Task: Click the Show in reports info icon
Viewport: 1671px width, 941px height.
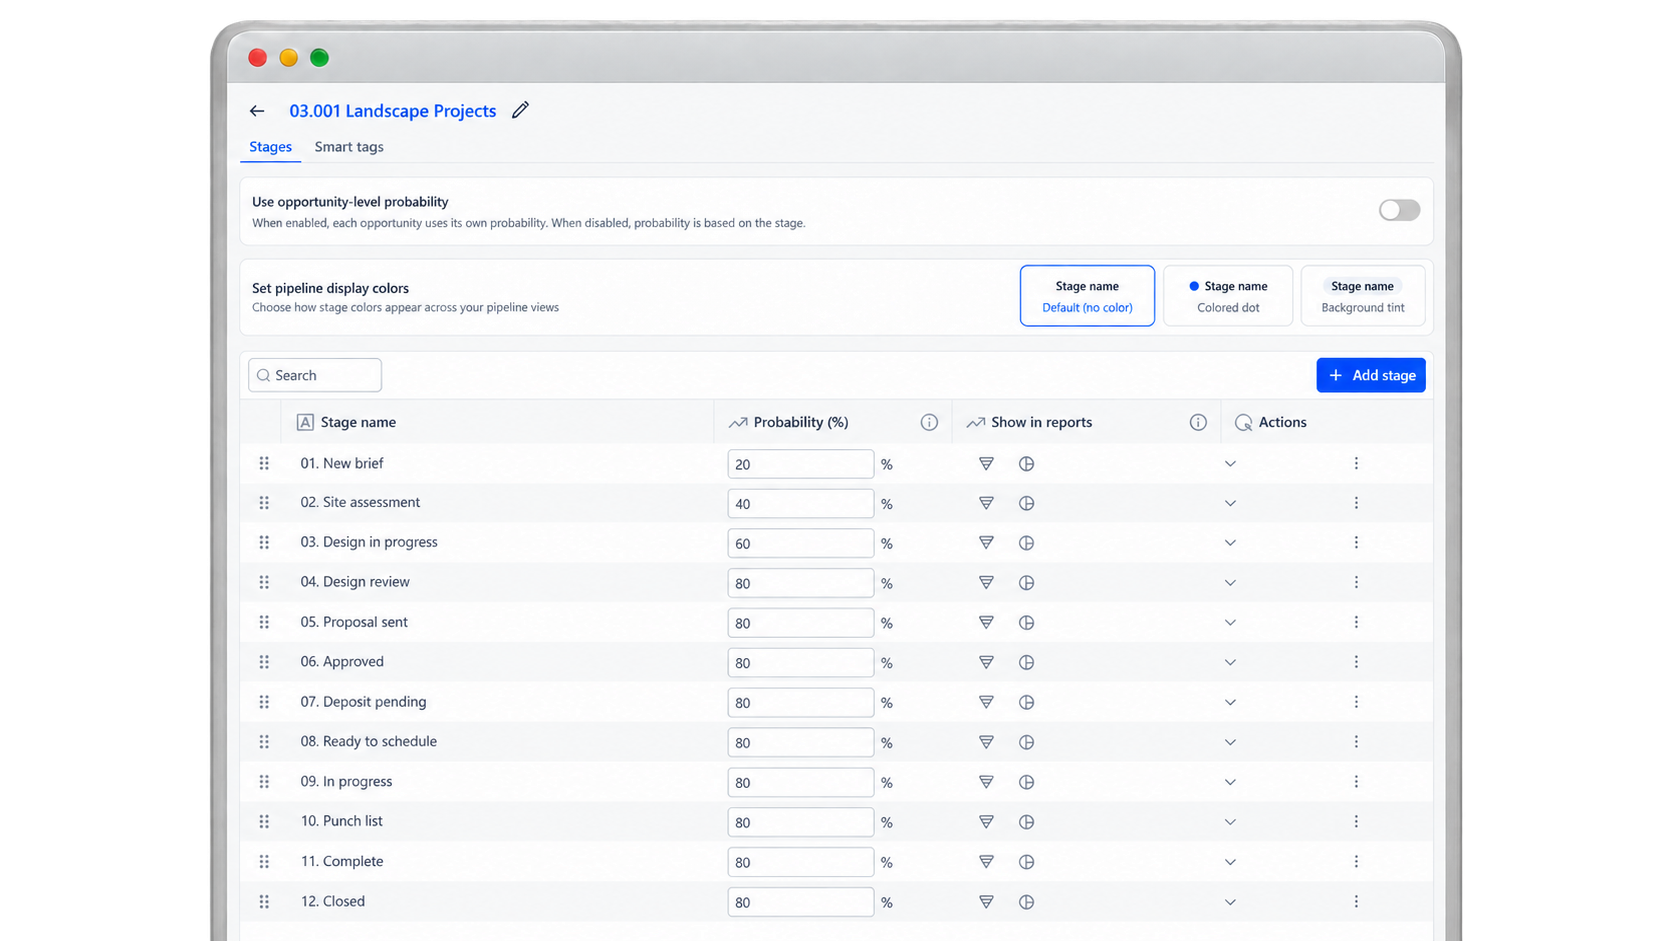Action: click(x=1198, y=422)
